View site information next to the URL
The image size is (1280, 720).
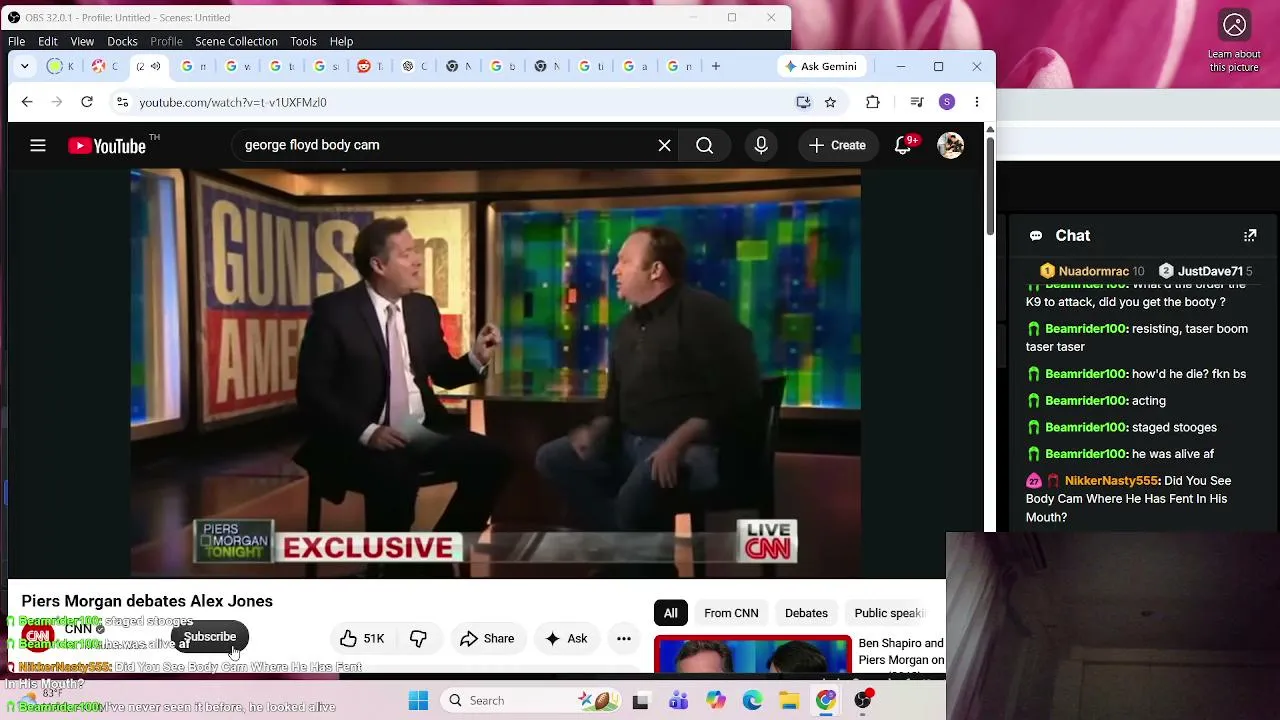(x=122, y=102)
